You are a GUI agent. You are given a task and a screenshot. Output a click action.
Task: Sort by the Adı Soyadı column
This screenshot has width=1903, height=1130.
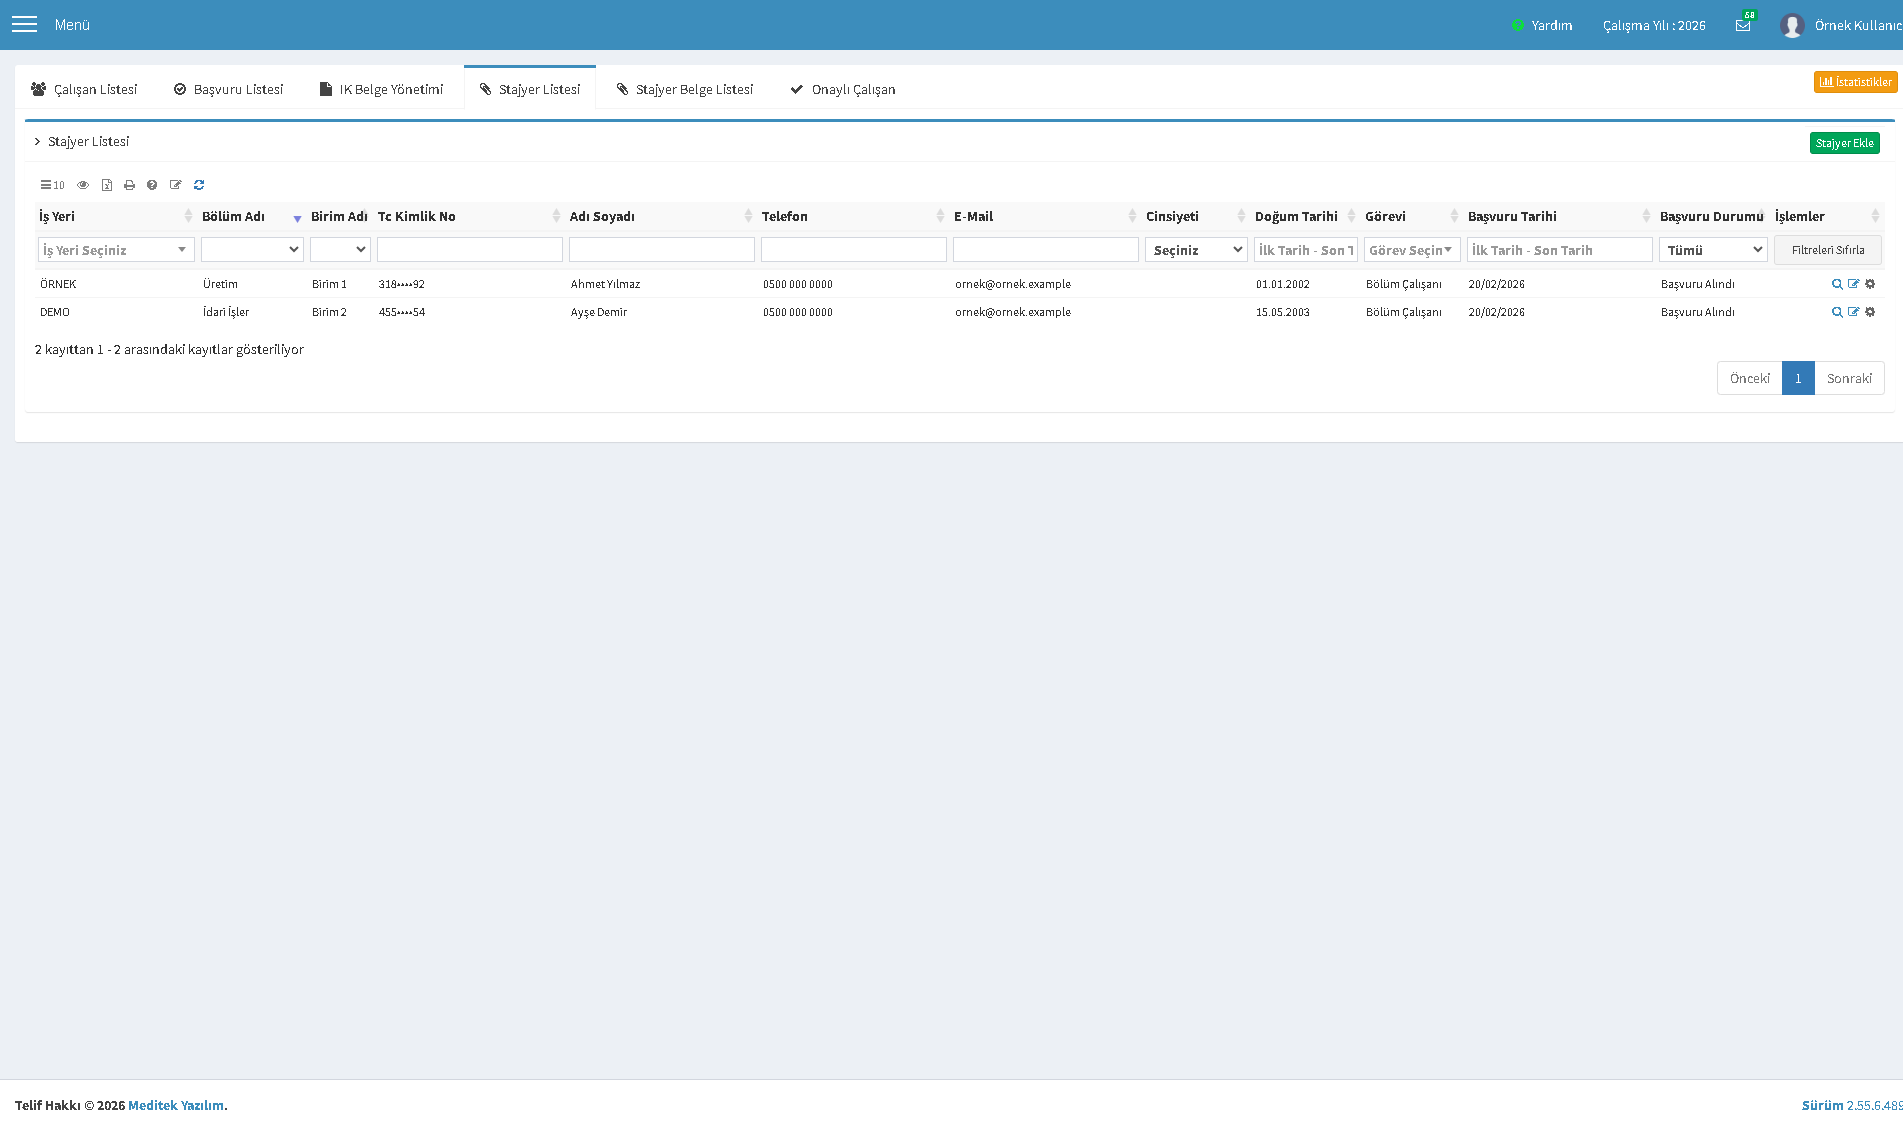(x=748, y=216)
